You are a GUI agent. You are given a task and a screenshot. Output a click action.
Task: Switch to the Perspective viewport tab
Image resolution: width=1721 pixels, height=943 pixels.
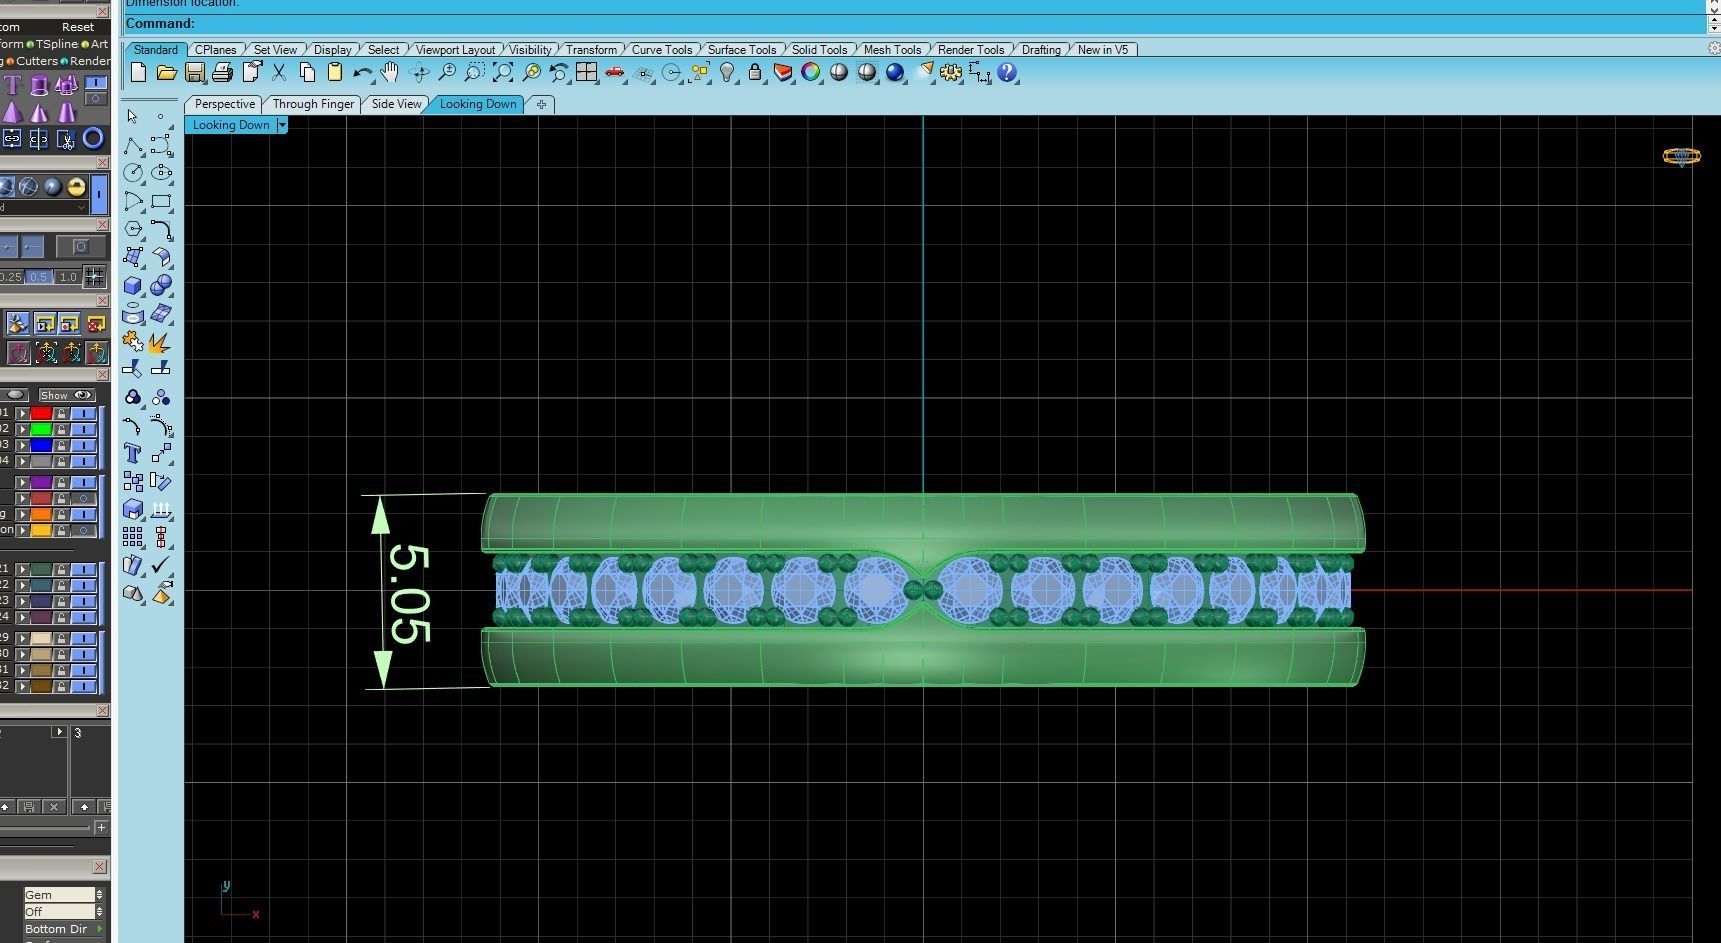(225, 104)
